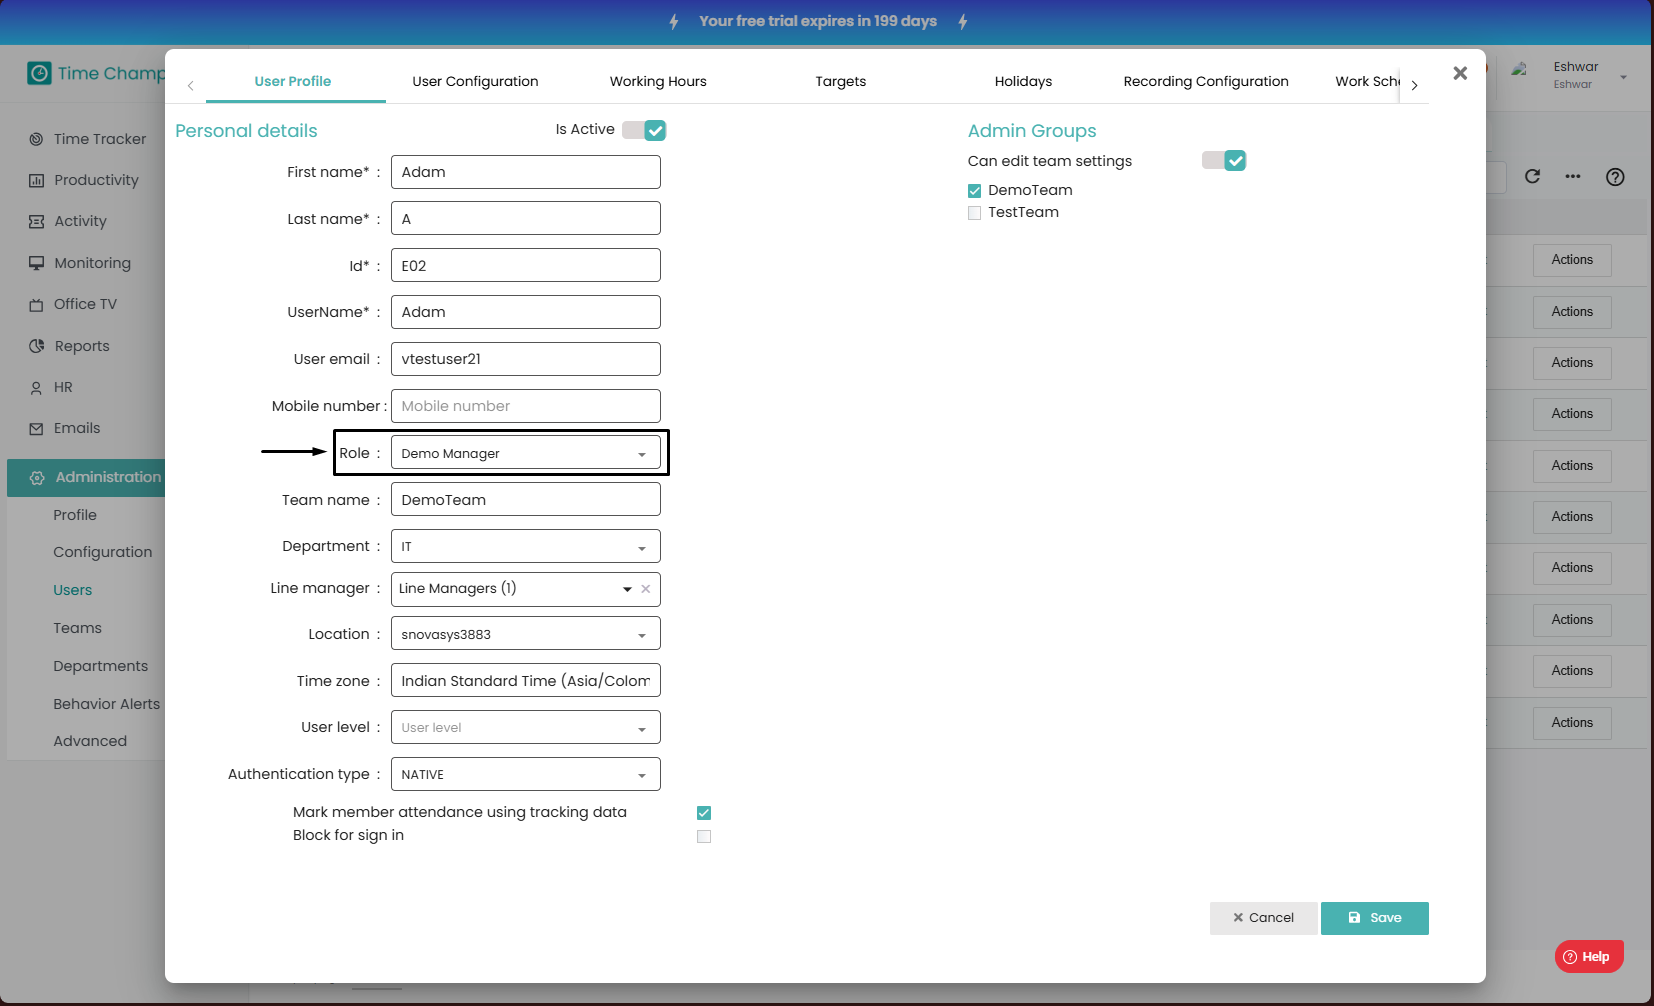
Task: Disable the Can edit team settings toggle
Action: pos(1224,161)
